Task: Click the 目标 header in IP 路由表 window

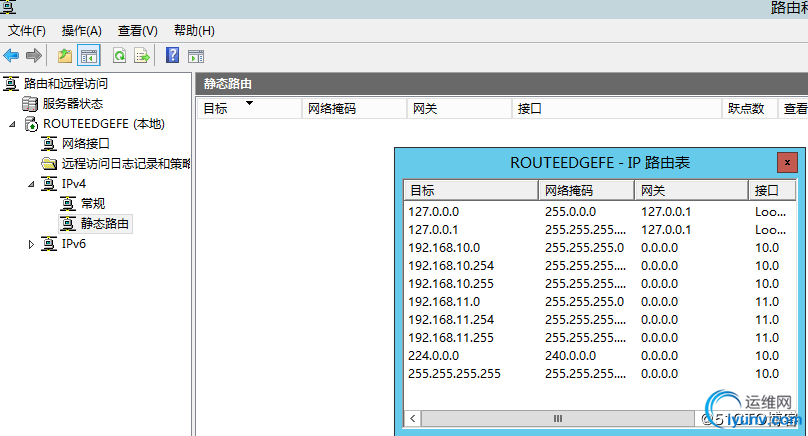Action: point(471,190)
